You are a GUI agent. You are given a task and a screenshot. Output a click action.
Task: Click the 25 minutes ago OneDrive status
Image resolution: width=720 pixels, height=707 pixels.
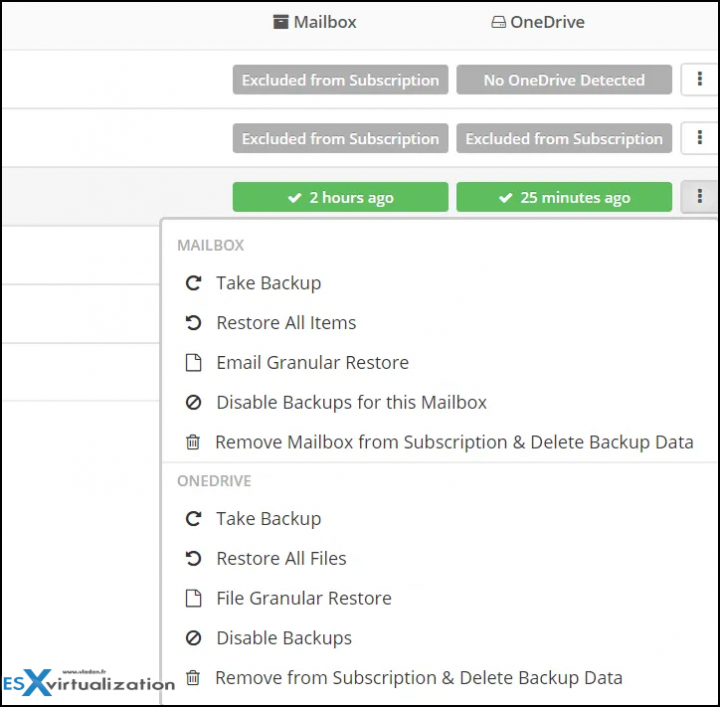tap(564, 197)
